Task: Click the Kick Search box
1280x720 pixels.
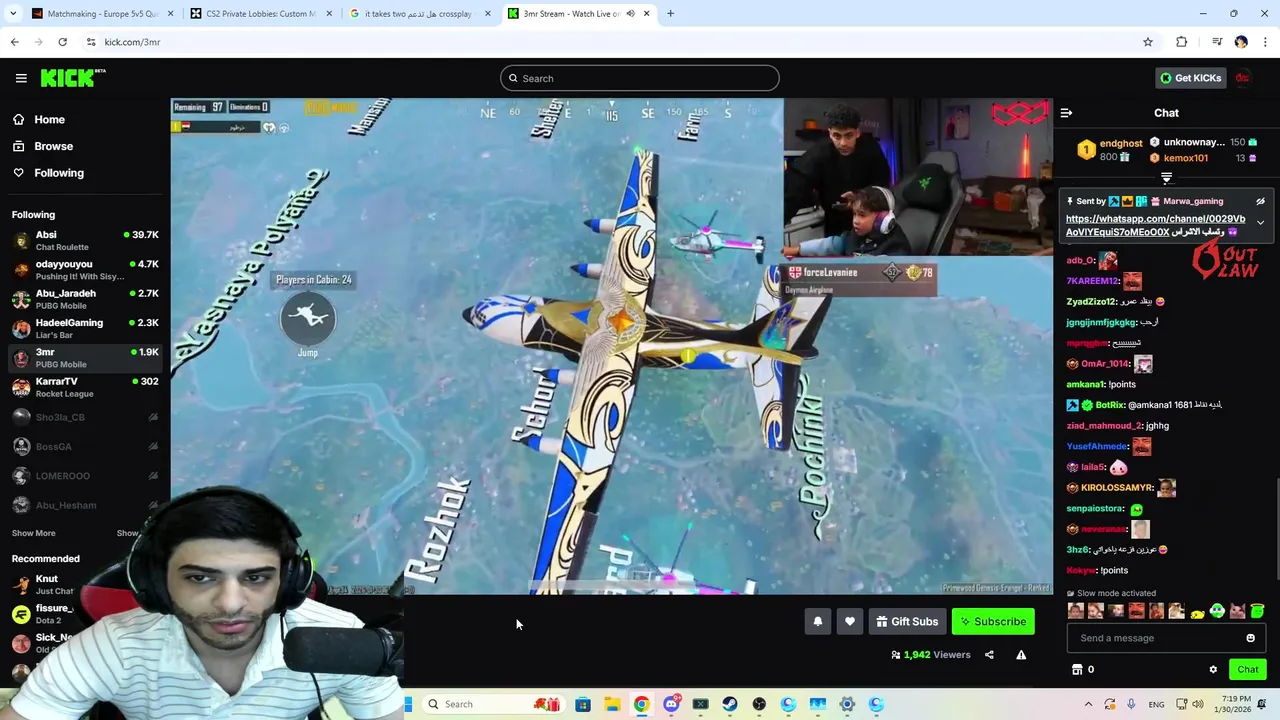Action: [x=640, y=78]
